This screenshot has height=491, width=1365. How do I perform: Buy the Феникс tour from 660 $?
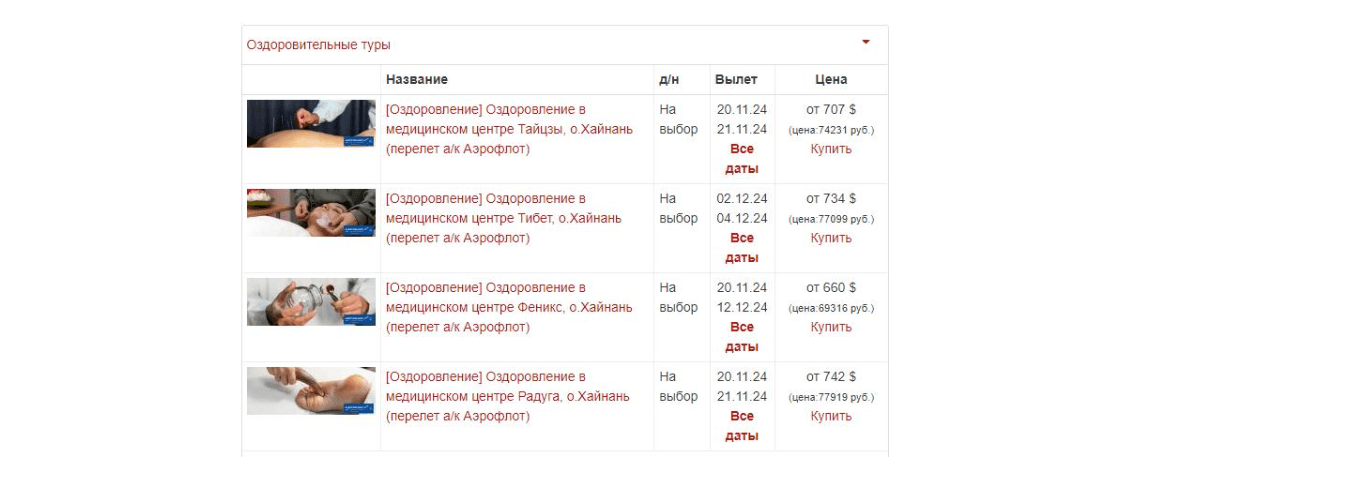831,327
